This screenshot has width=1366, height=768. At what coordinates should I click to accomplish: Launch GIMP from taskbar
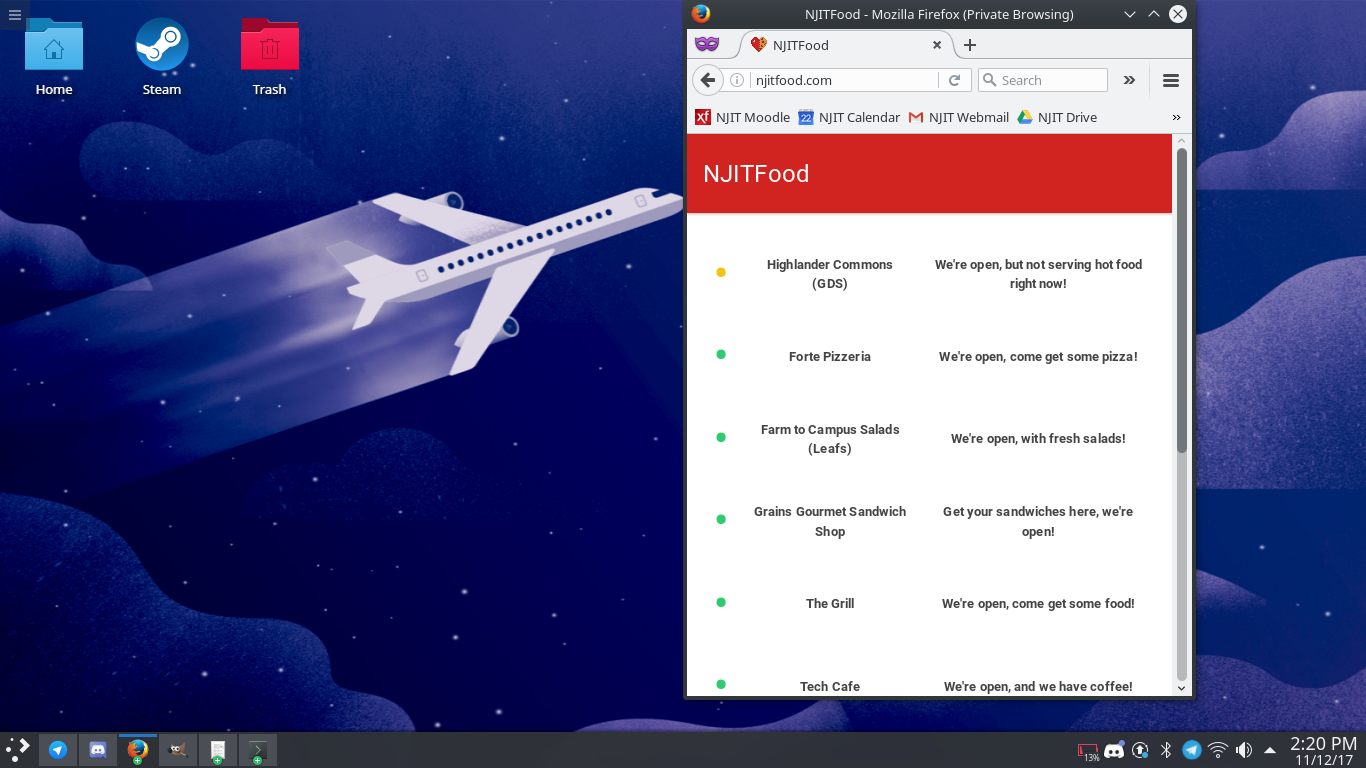[178, 750]
